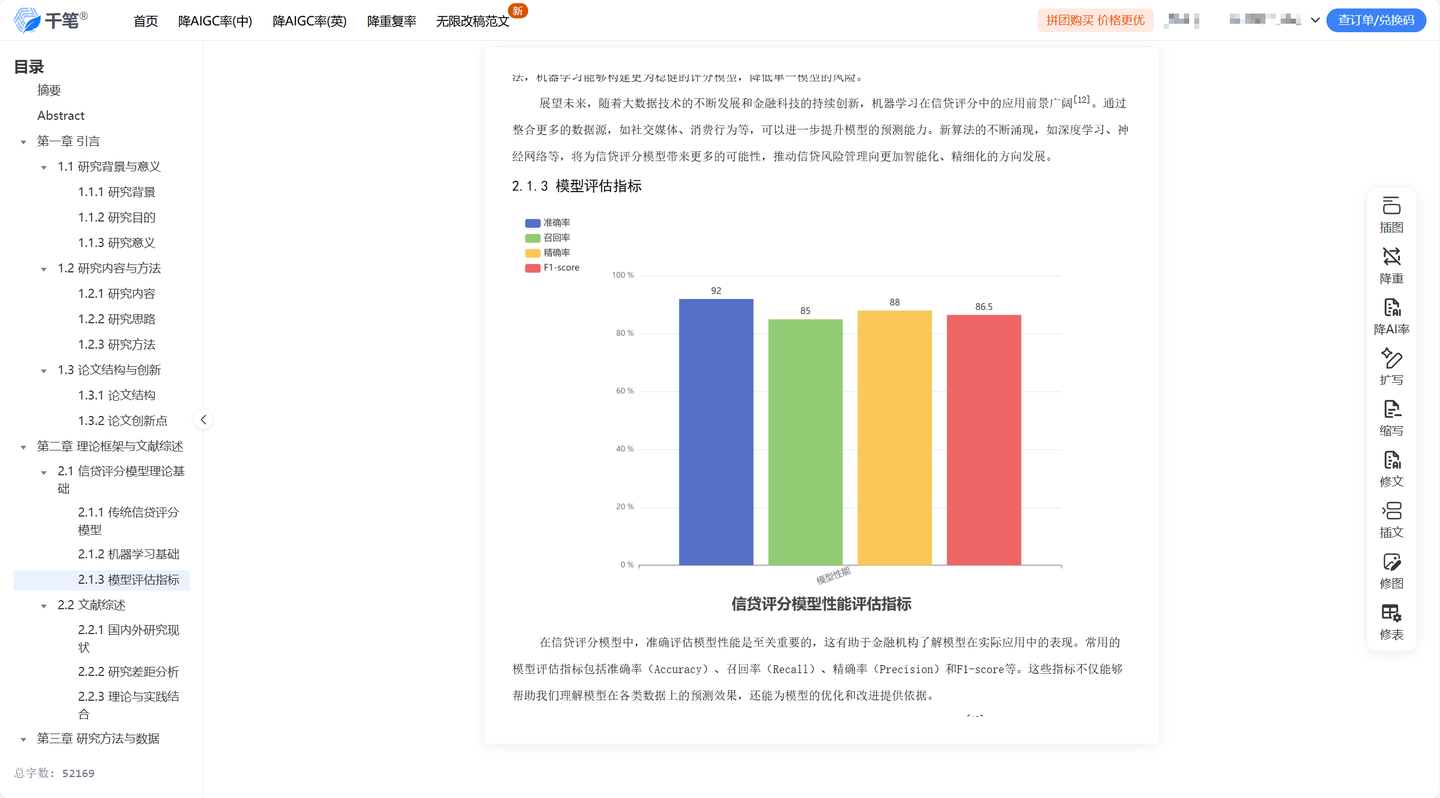Collapse the 1.1 研究背景与意义 section
The image size is (1440, 798).
coord(44,167)
